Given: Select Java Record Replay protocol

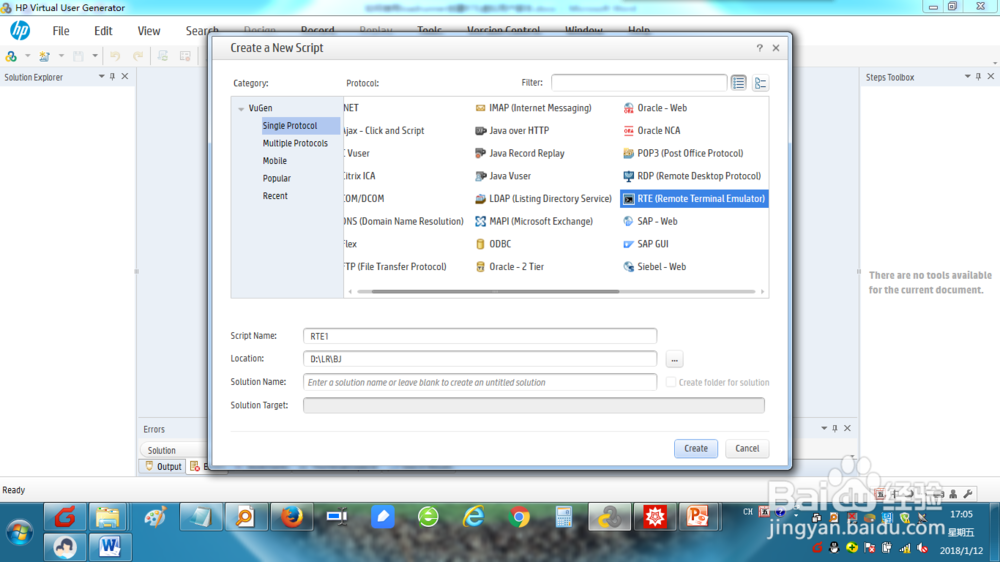Looking at the screenshot, I should pyautogui.click(x=520, y=153).
